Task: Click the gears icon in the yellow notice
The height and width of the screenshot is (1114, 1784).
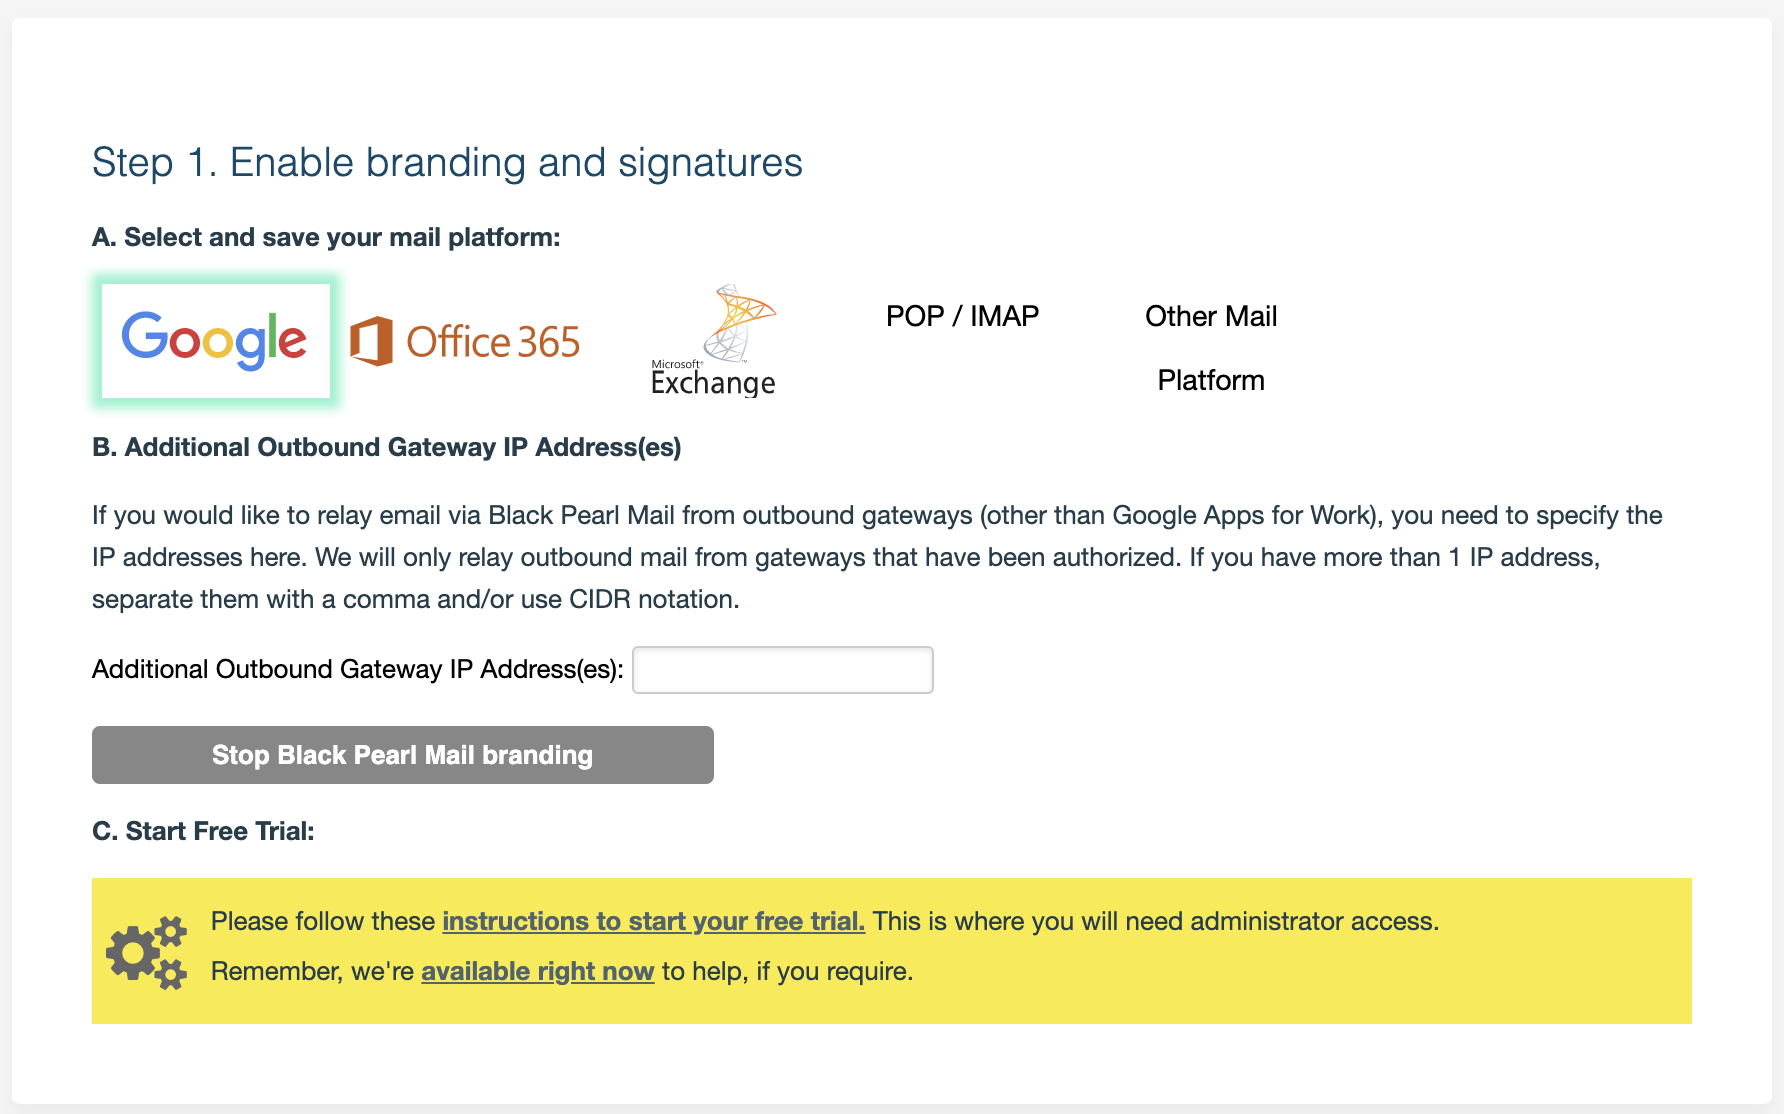Action: pyautogui.click(x=147, y=952)
